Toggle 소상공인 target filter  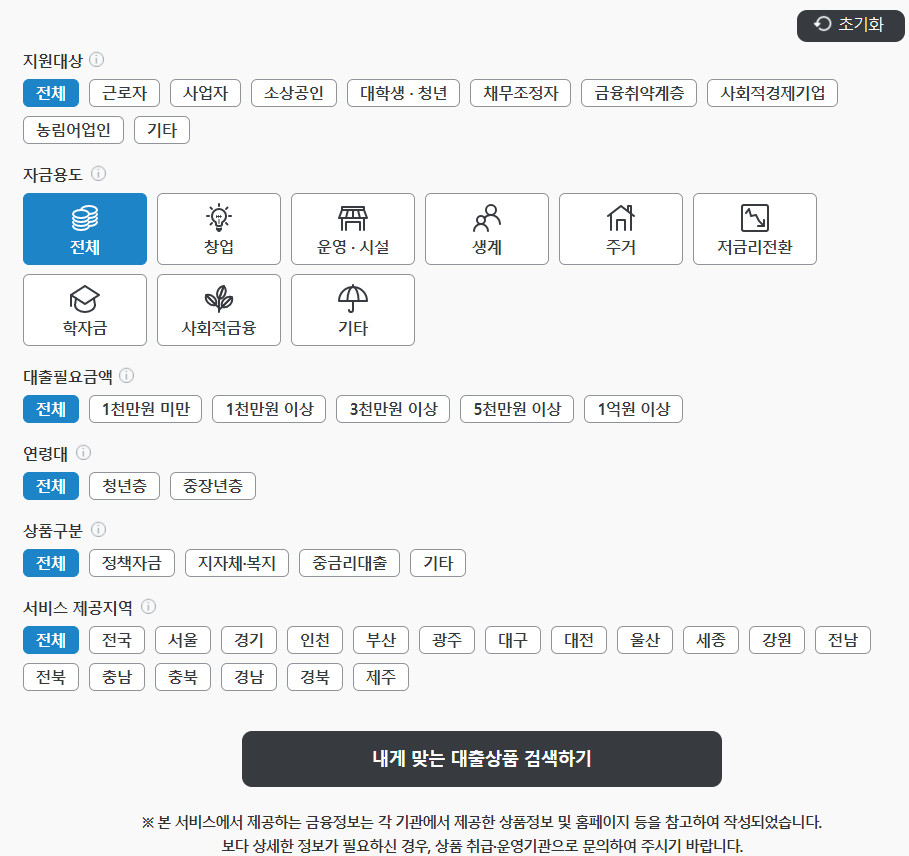tap(294, 93)
